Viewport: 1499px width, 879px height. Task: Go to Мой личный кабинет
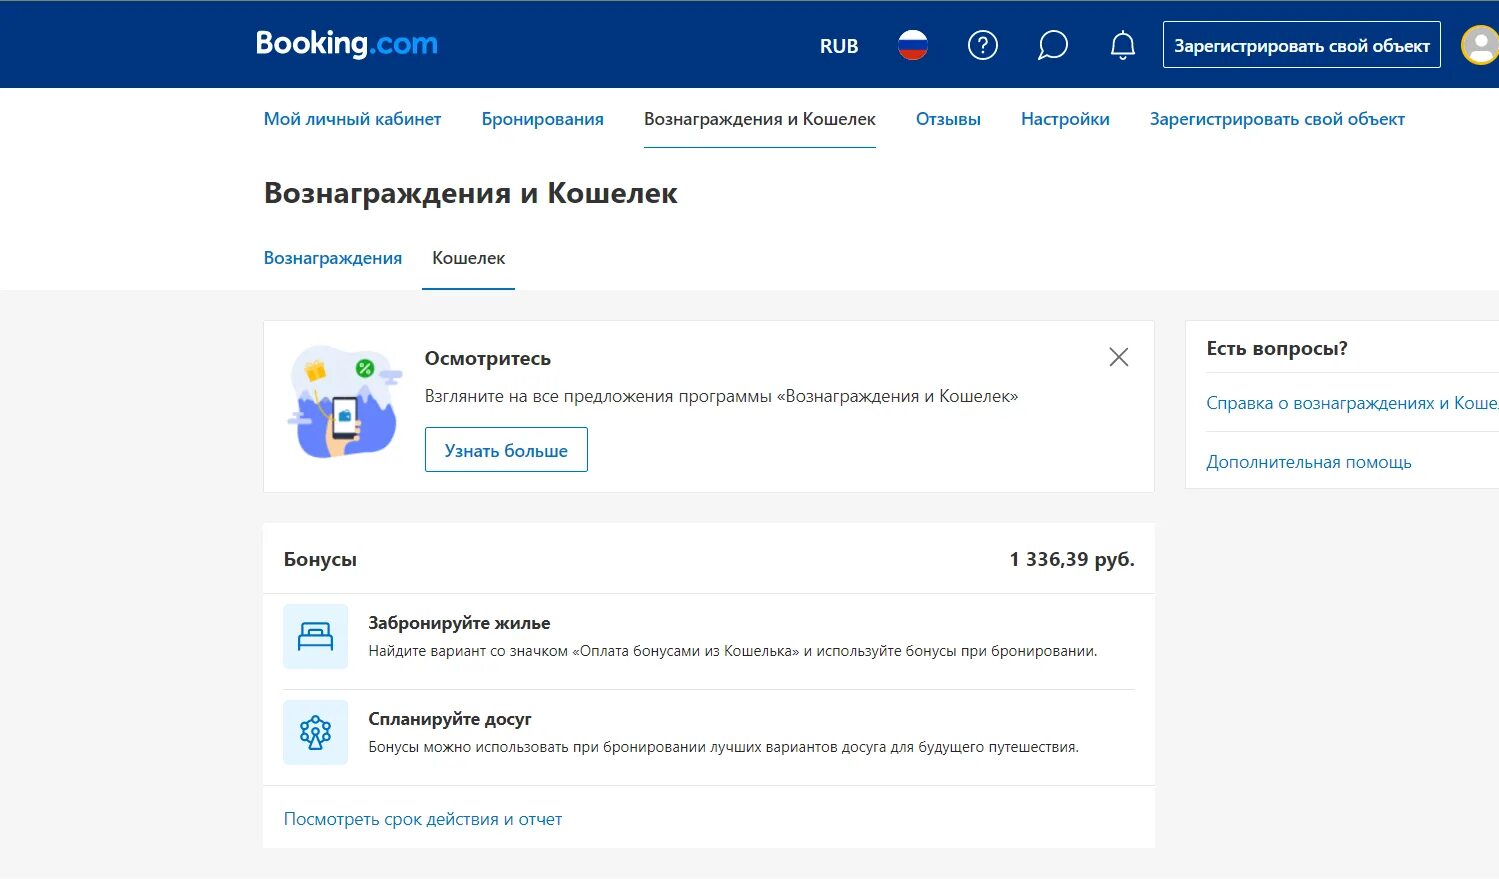click(352, 119)
